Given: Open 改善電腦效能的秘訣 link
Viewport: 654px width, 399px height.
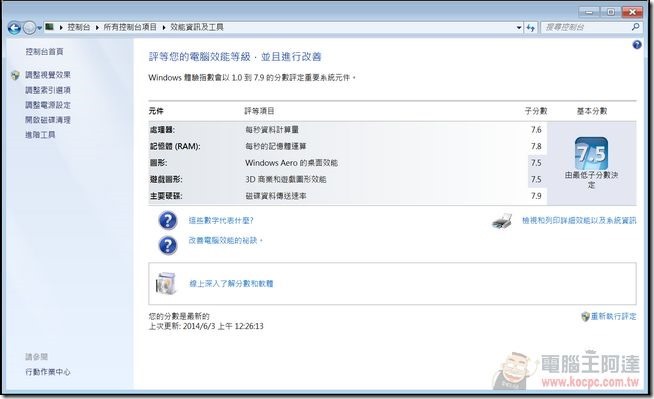Looking at the screenshot, I should pos(226,241).
